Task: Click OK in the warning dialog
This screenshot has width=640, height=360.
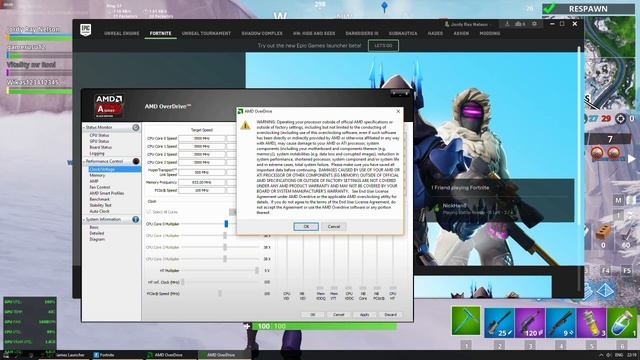Action: (306, 227)
